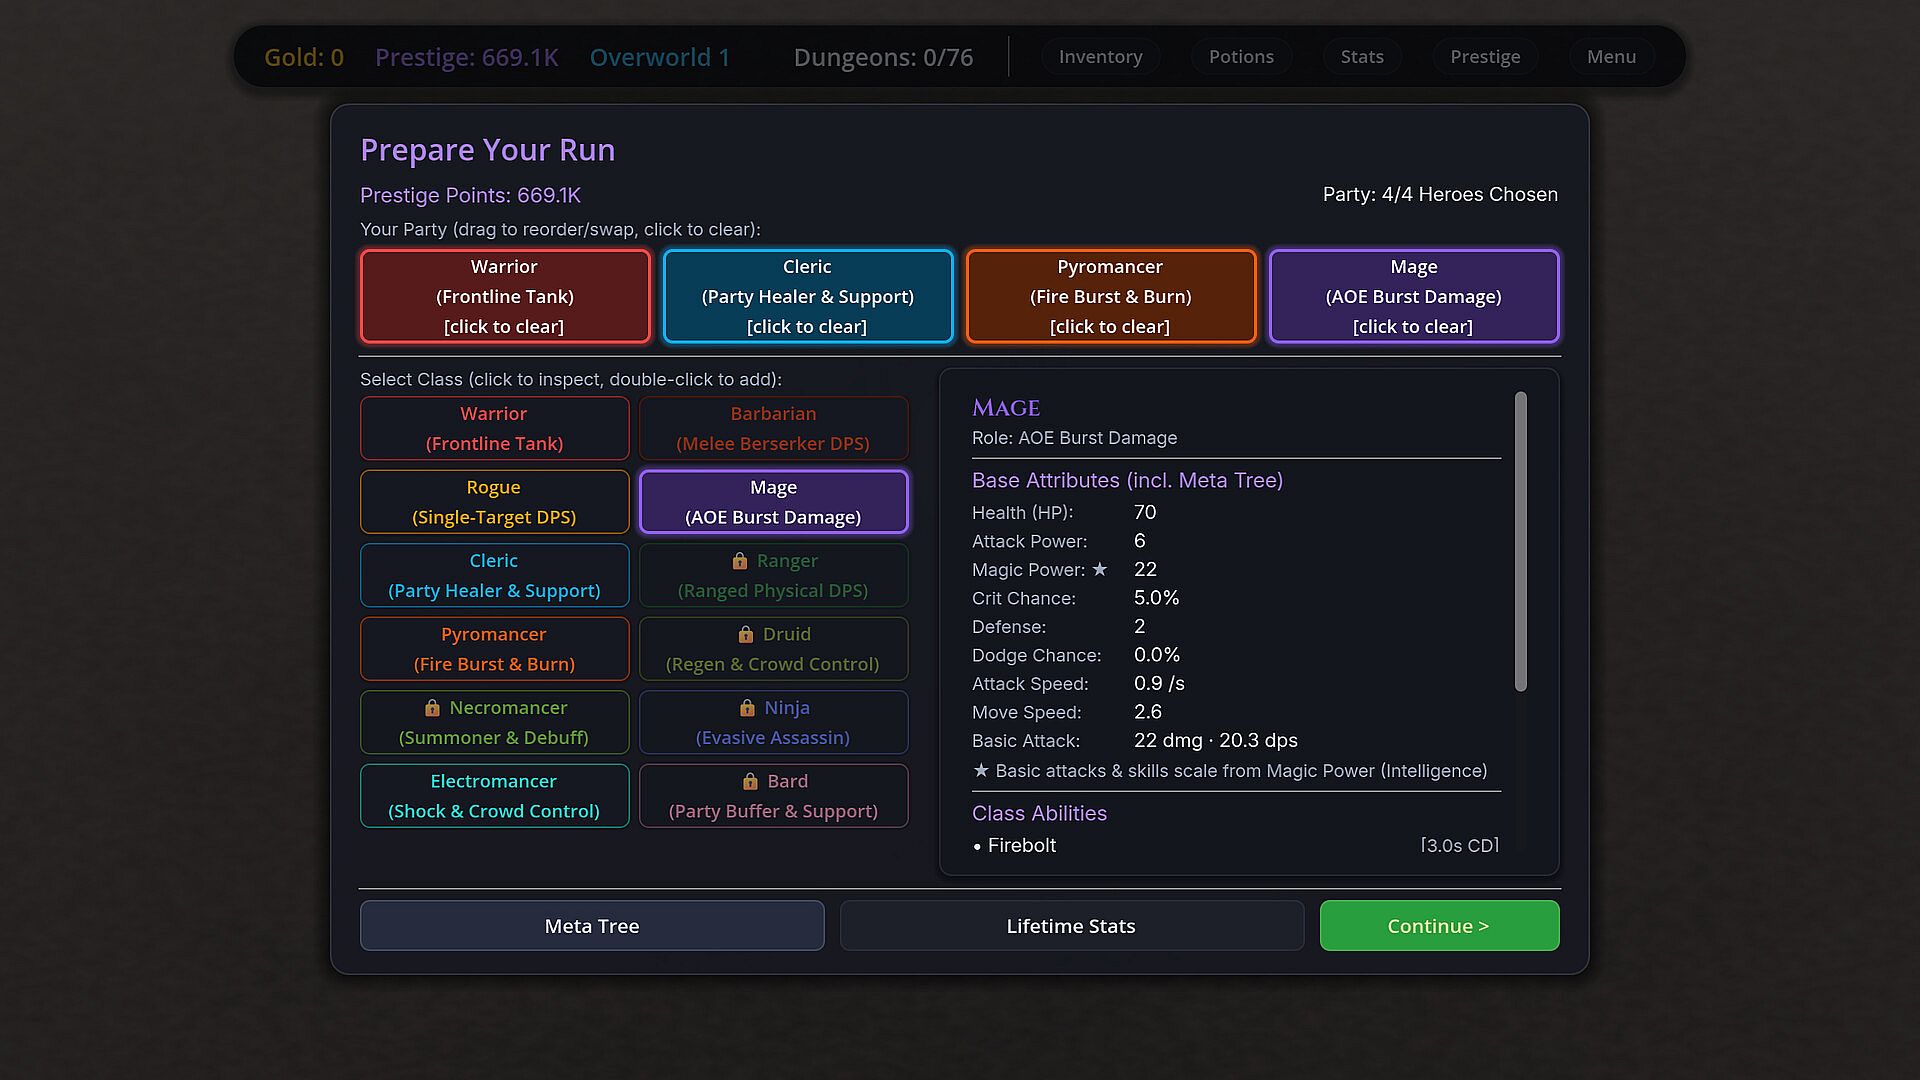Inspect the locked Necromancer class card
The width and height of the screenshot is (1920, 1080).
[x=494, y=722]
